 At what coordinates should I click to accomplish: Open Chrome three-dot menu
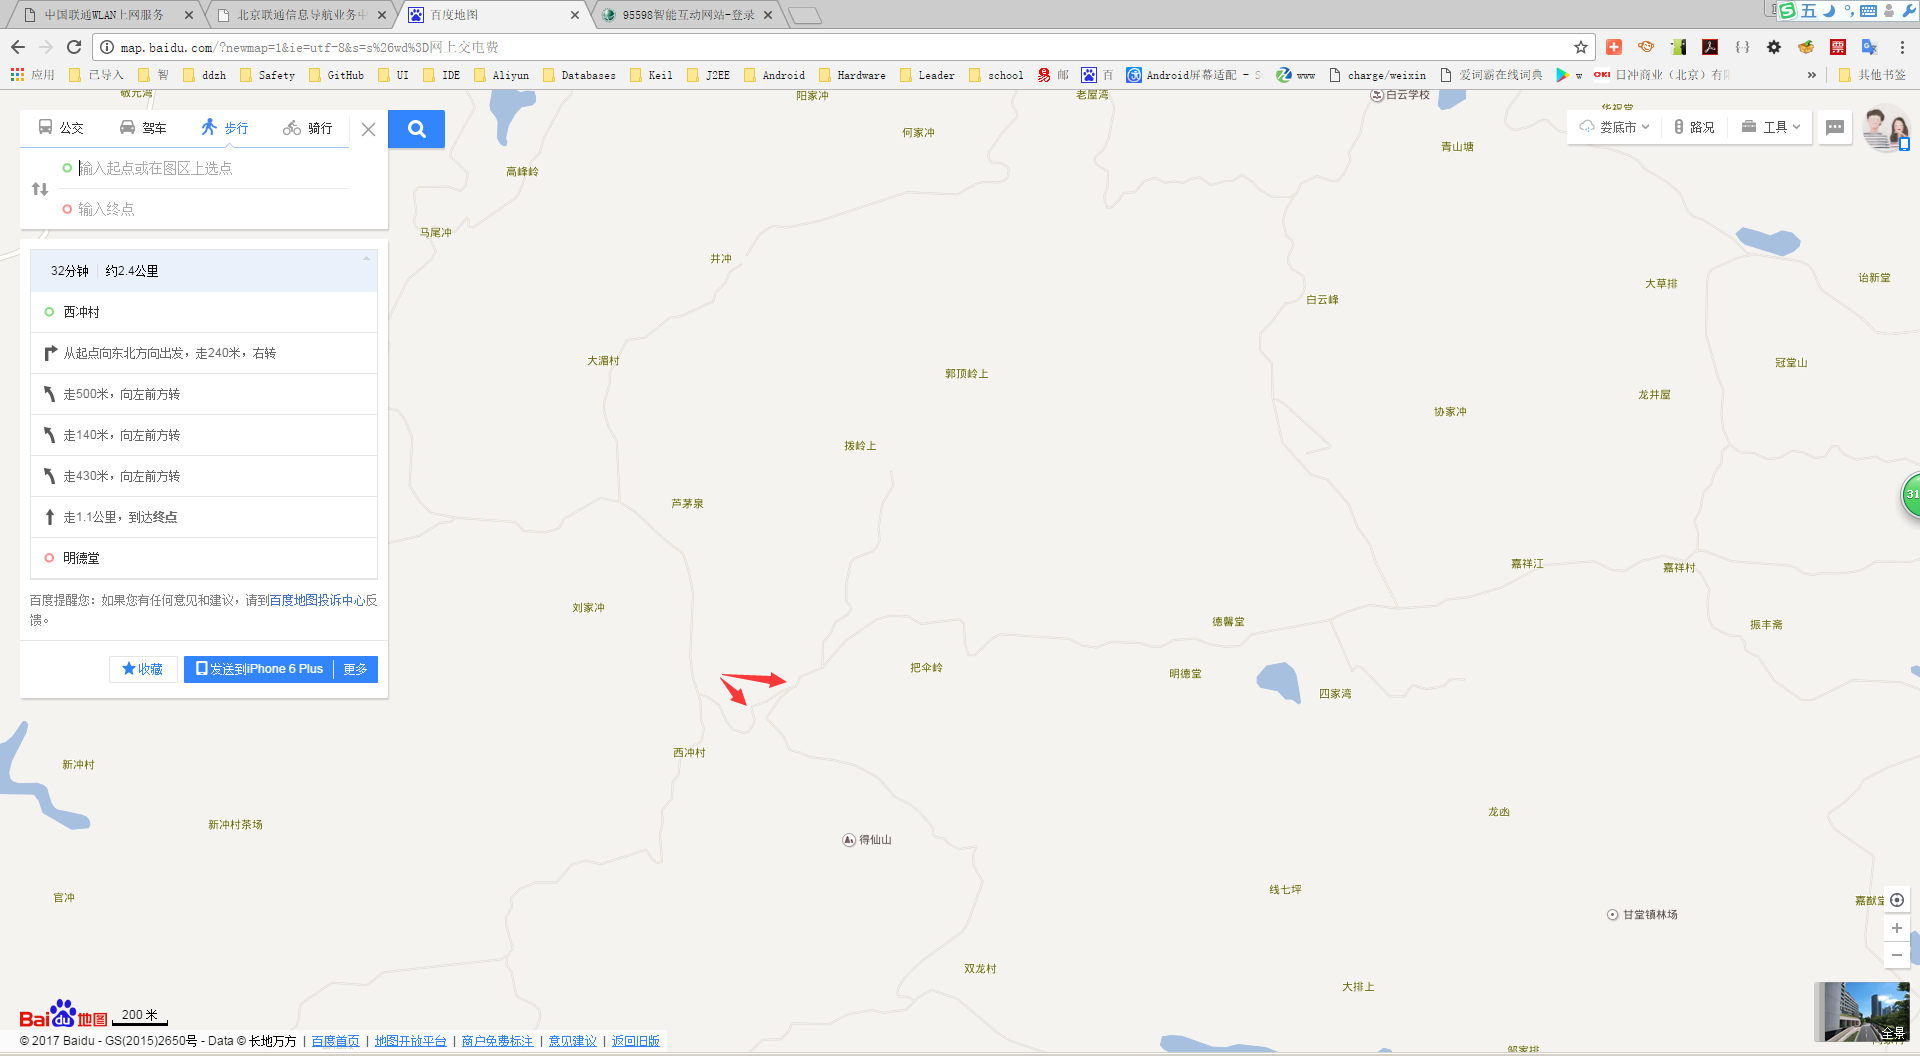pos(1902,47)
